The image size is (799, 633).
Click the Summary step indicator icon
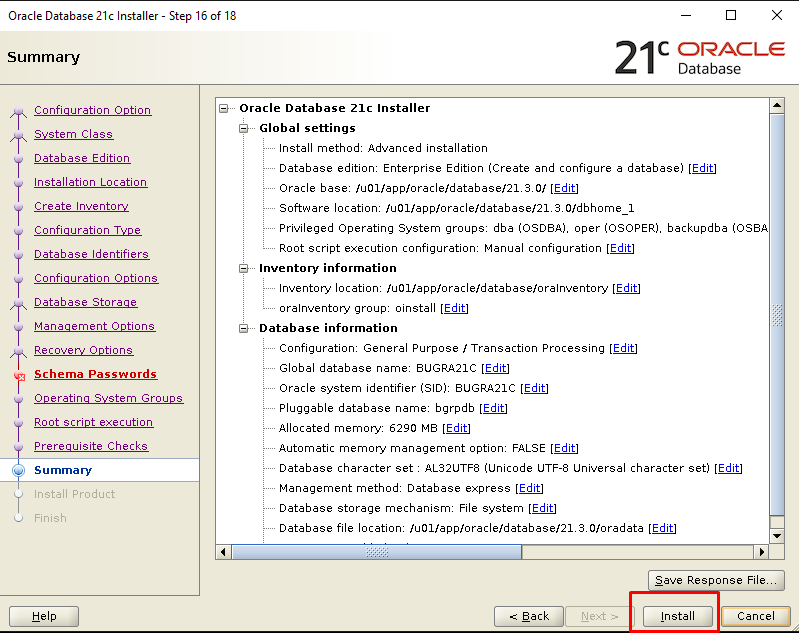(18, 470)
